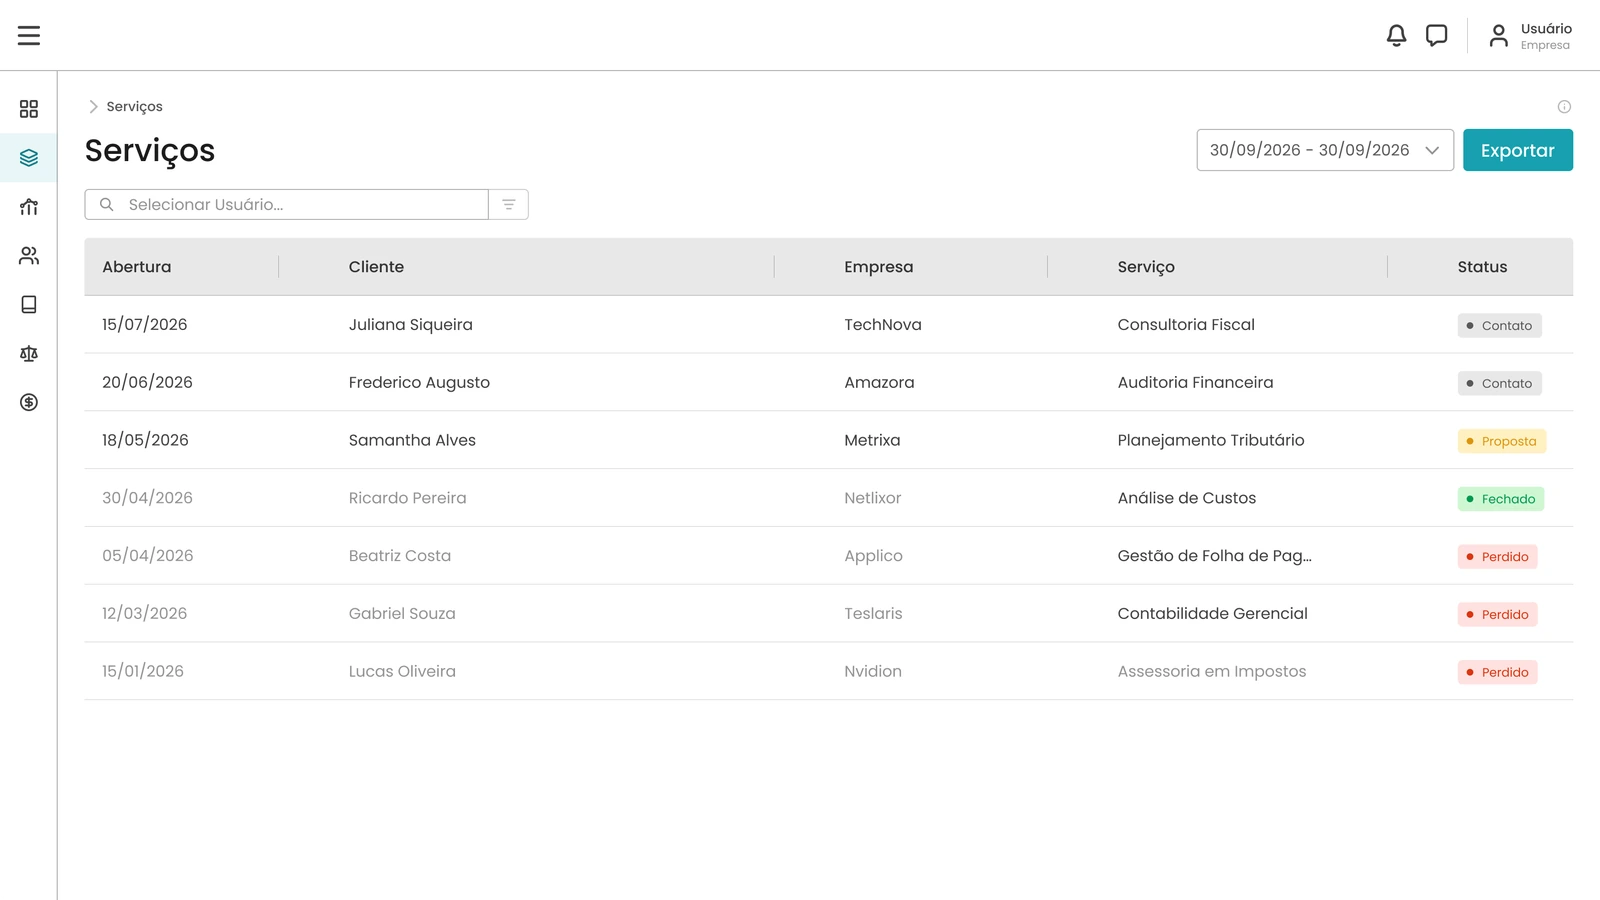Viewport: 1600px width, 900px height.
Task: Sort by Cliente column header
Action: pos(376,267)
